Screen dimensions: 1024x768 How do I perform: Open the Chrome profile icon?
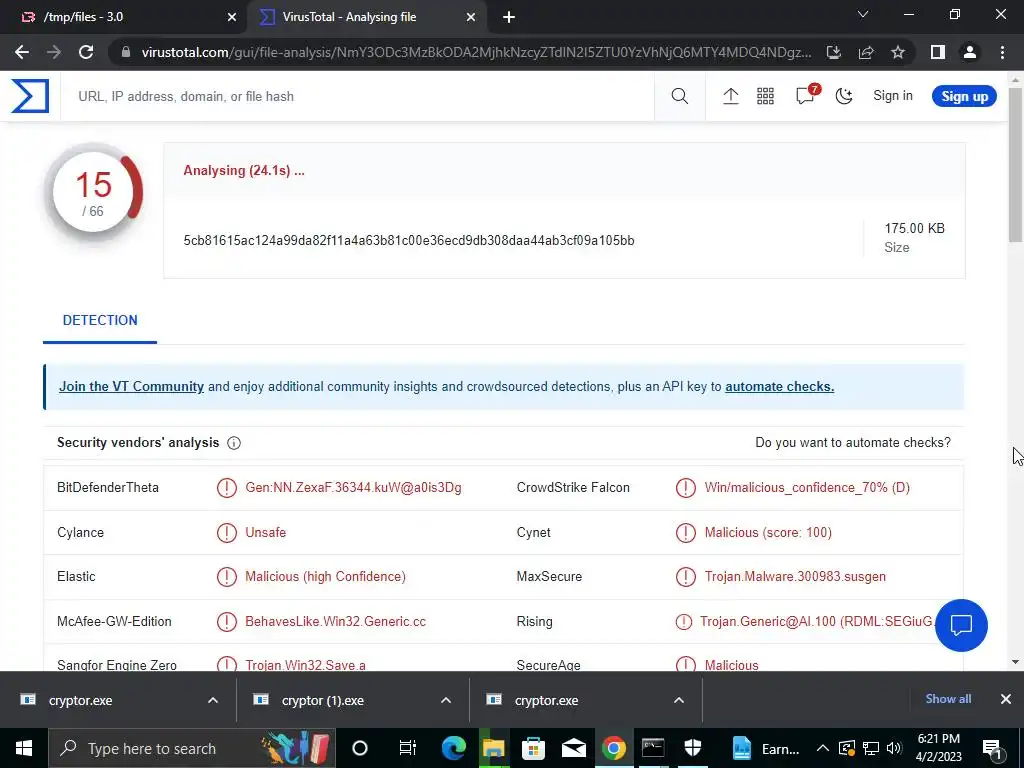click(x=970, y=52)
